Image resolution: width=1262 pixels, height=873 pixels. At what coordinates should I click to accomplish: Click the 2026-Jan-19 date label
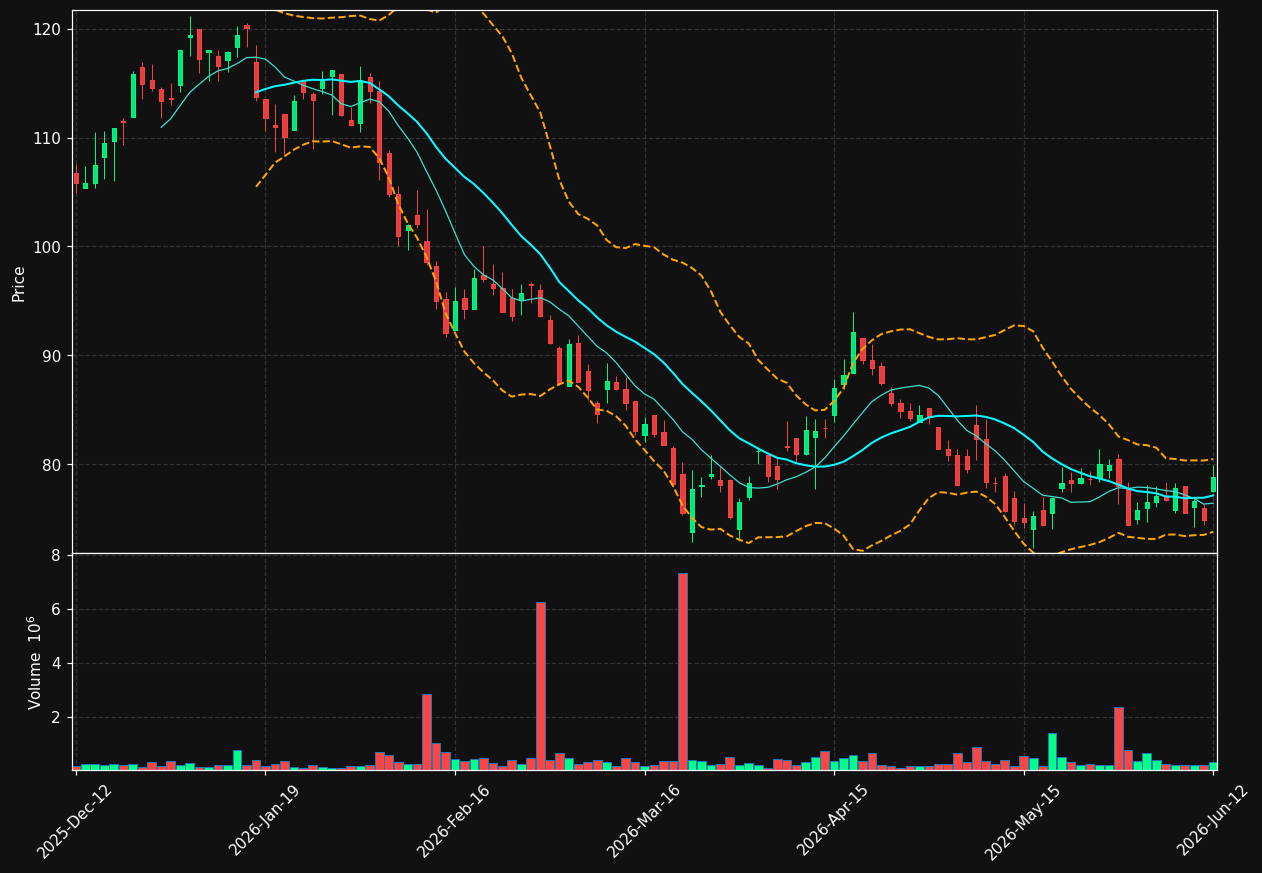pyautogui.click(x=265, y=821)
